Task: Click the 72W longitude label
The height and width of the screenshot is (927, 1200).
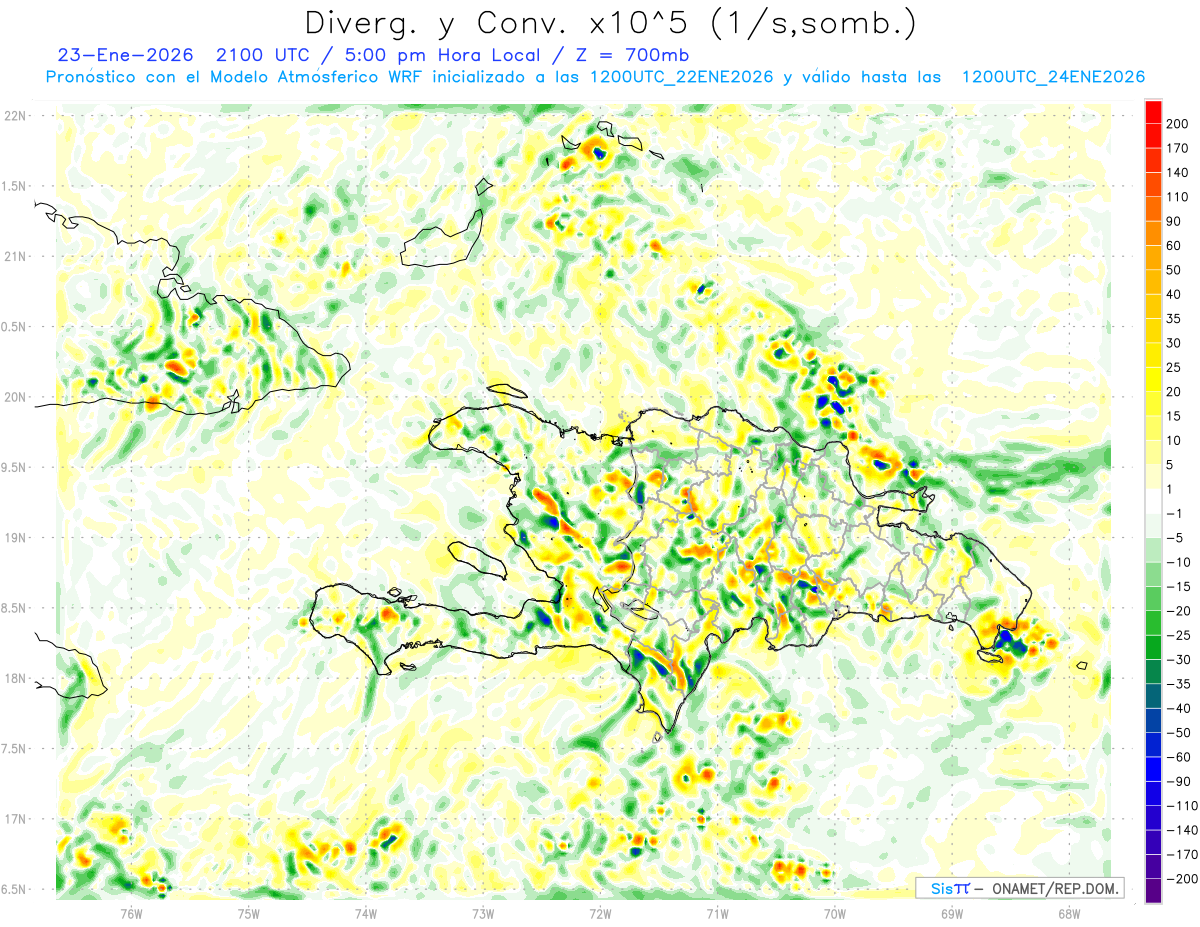Action: pos(600,912)
